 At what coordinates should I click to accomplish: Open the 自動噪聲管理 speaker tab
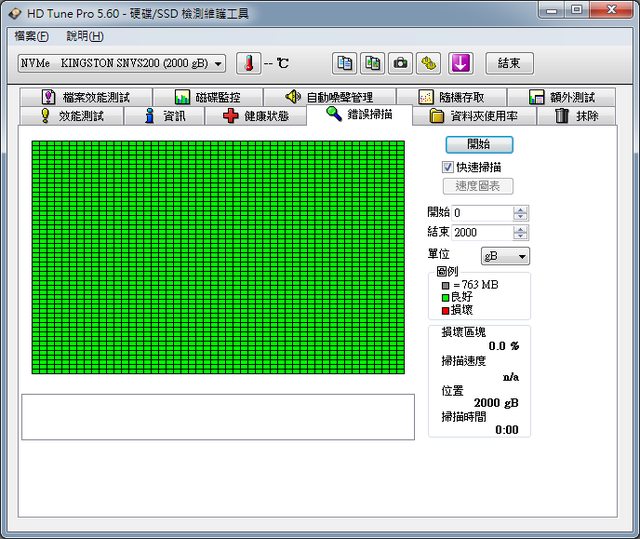tap(329, 97)
